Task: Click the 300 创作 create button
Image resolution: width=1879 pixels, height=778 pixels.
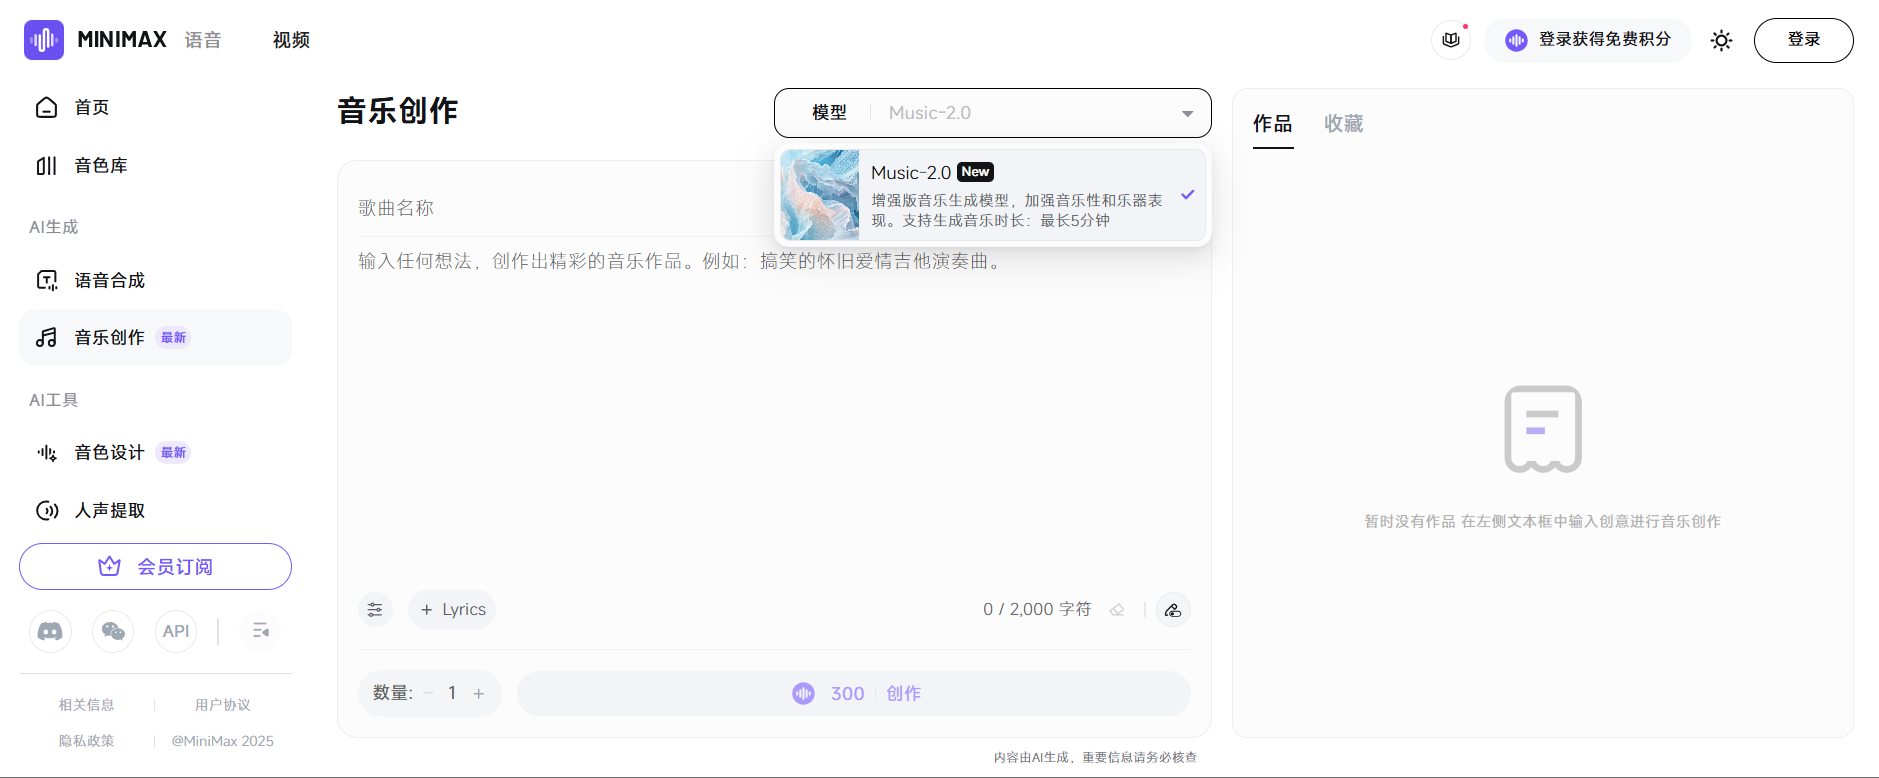Action: [854, 693]
